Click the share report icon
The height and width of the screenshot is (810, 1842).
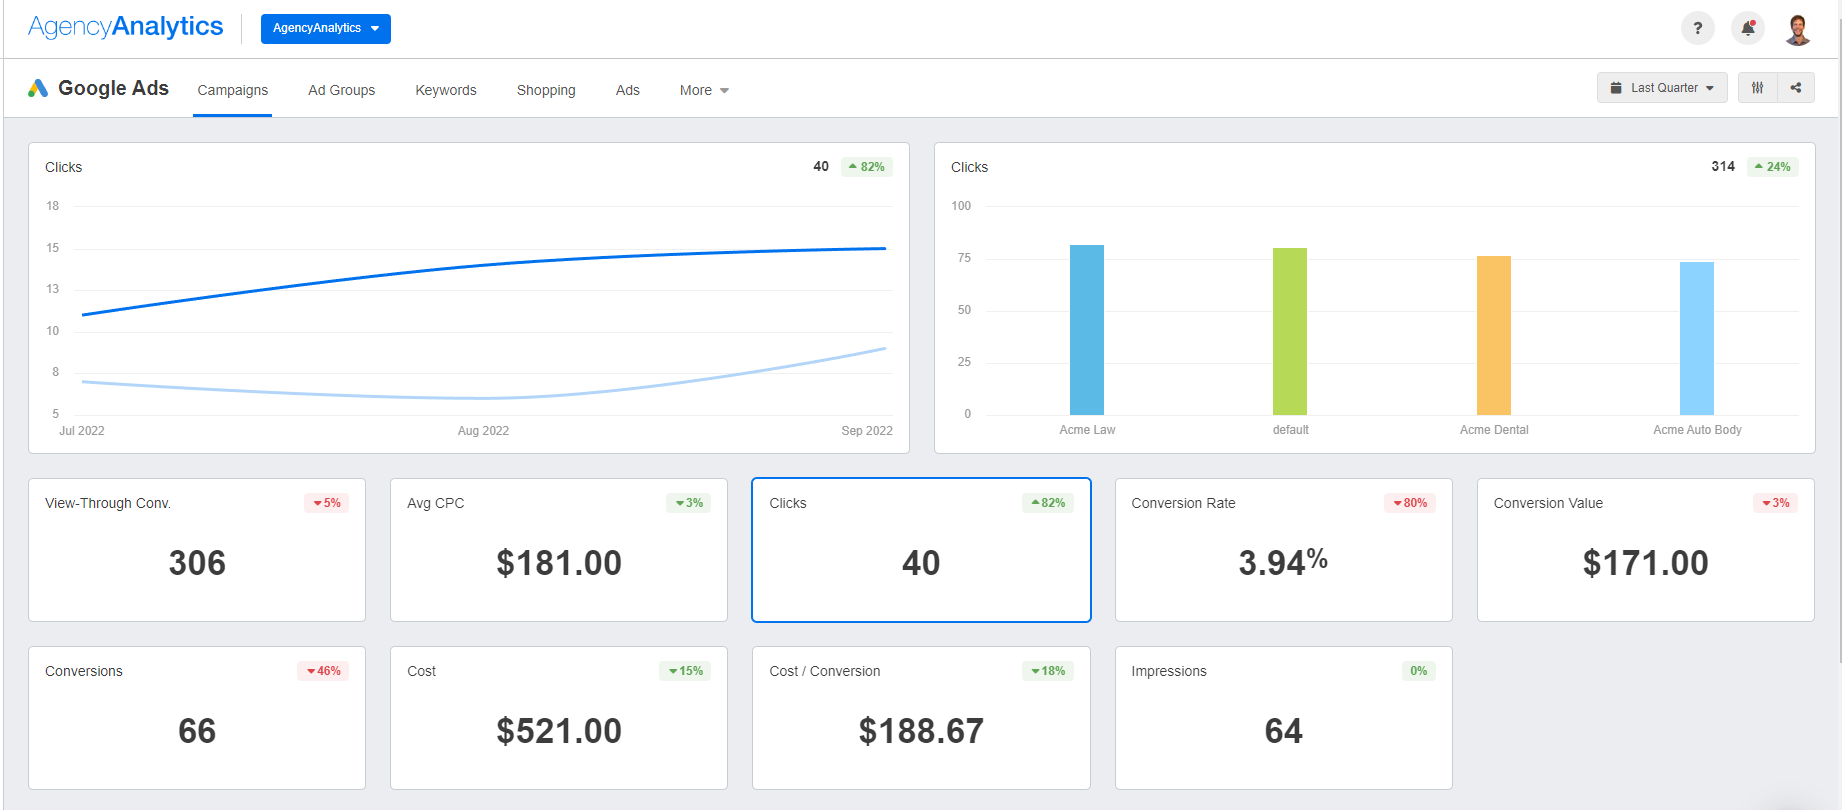coord(1796,88)
